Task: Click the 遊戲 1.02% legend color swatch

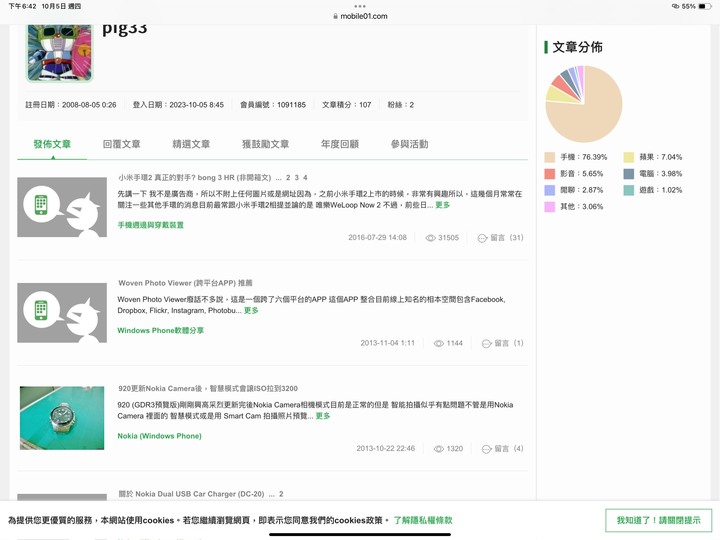Action: (x=629, y=190)
